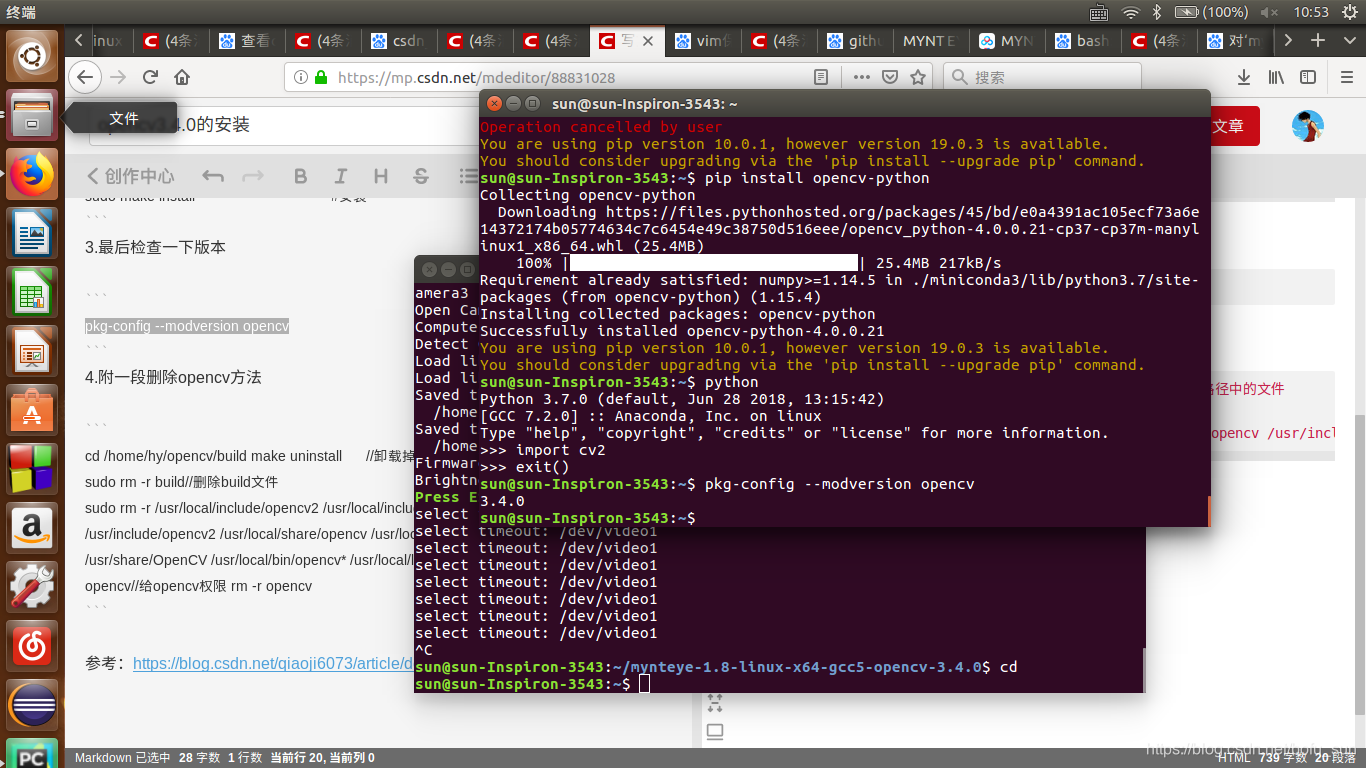1366x768 pixels.
Task: Launch Firefox from the dock
Action: coord(33,176)
